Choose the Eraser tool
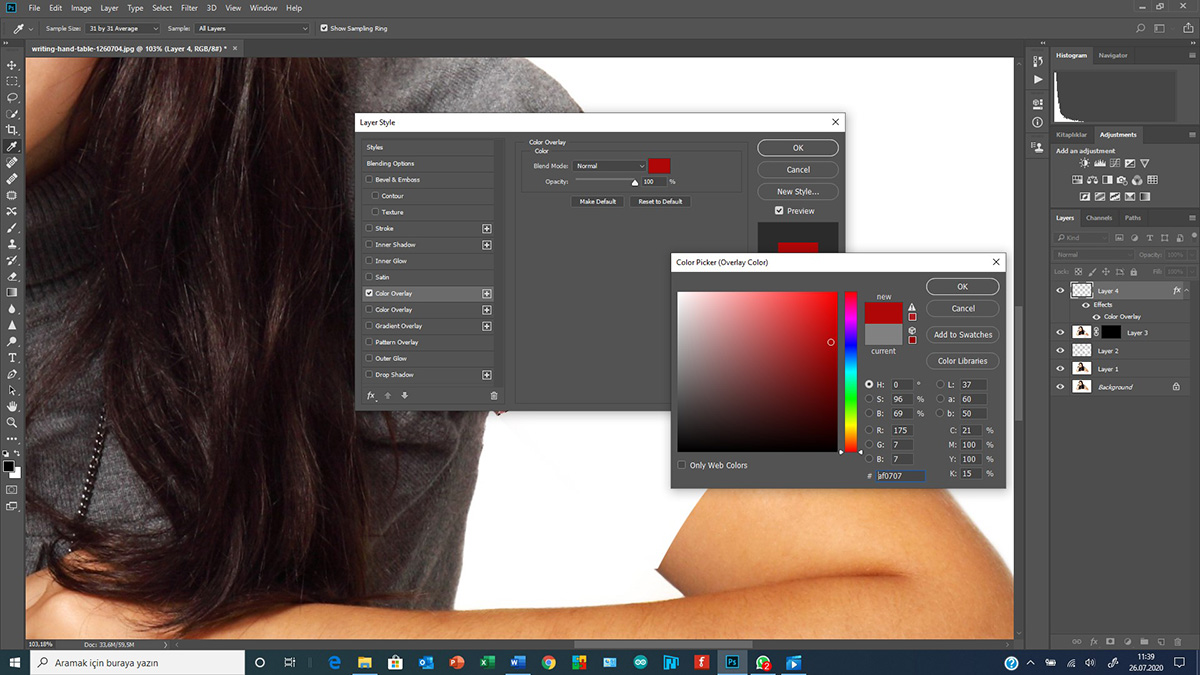The image size is (1200, 675). click(x=12, y=276)
